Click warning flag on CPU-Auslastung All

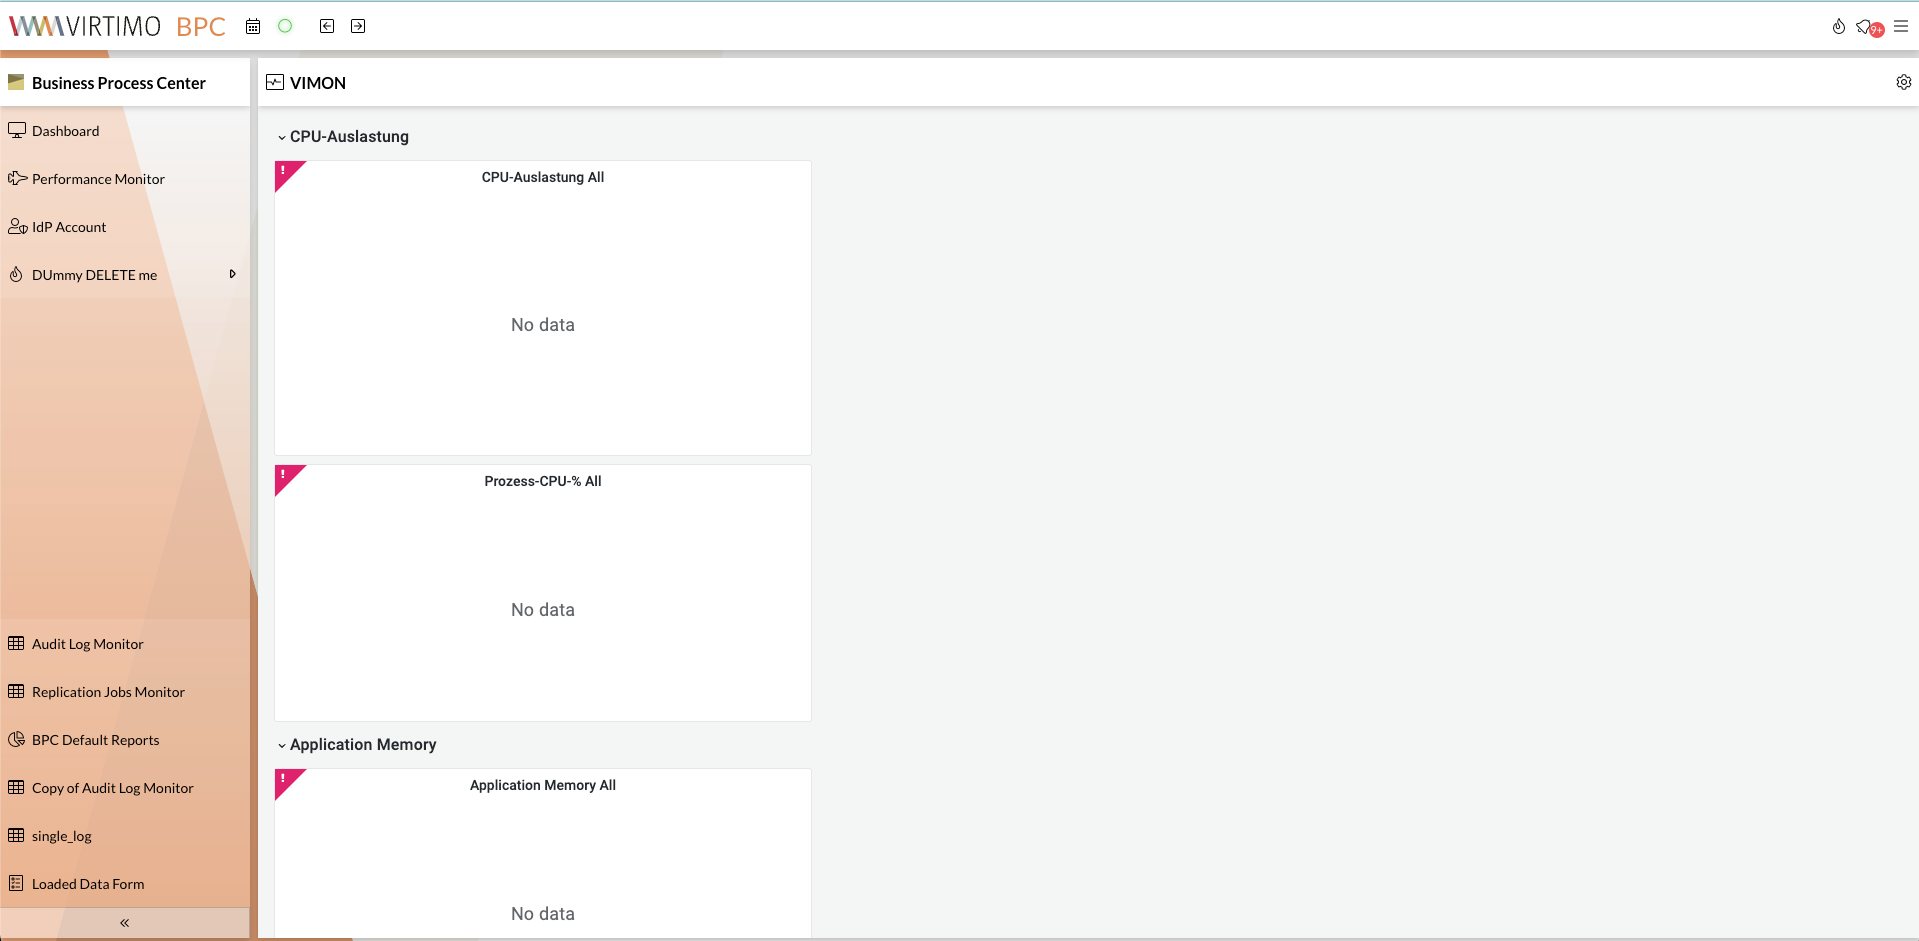click(x=285, y=172)
